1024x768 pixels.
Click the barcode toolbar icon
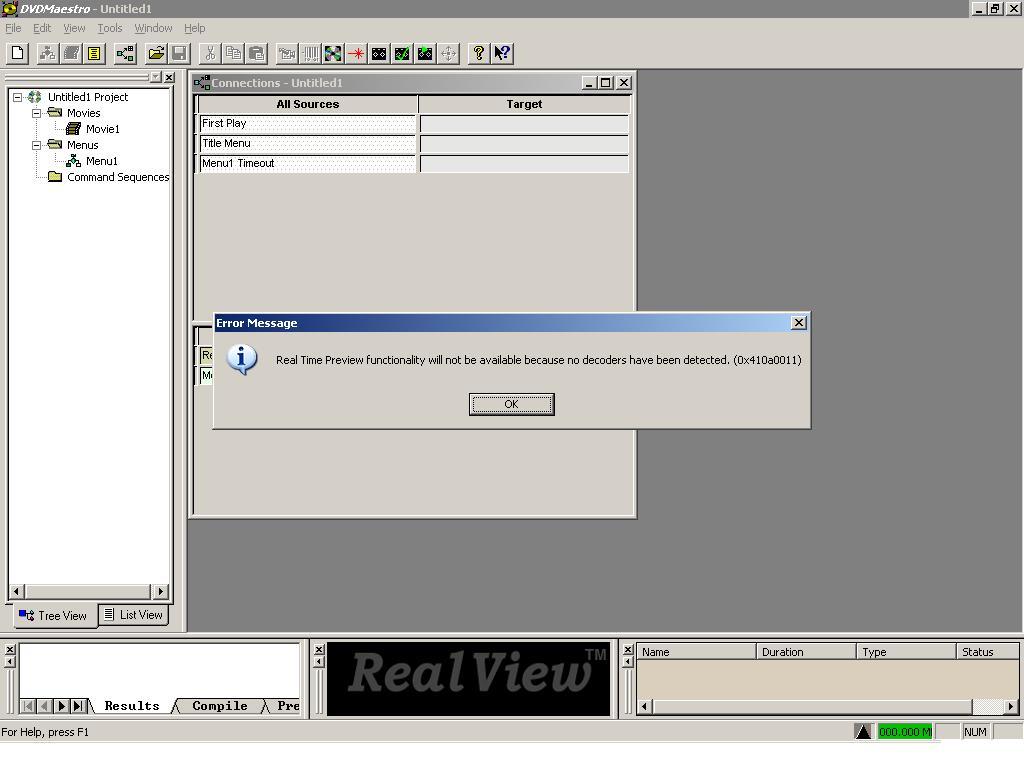coord(311,53)
